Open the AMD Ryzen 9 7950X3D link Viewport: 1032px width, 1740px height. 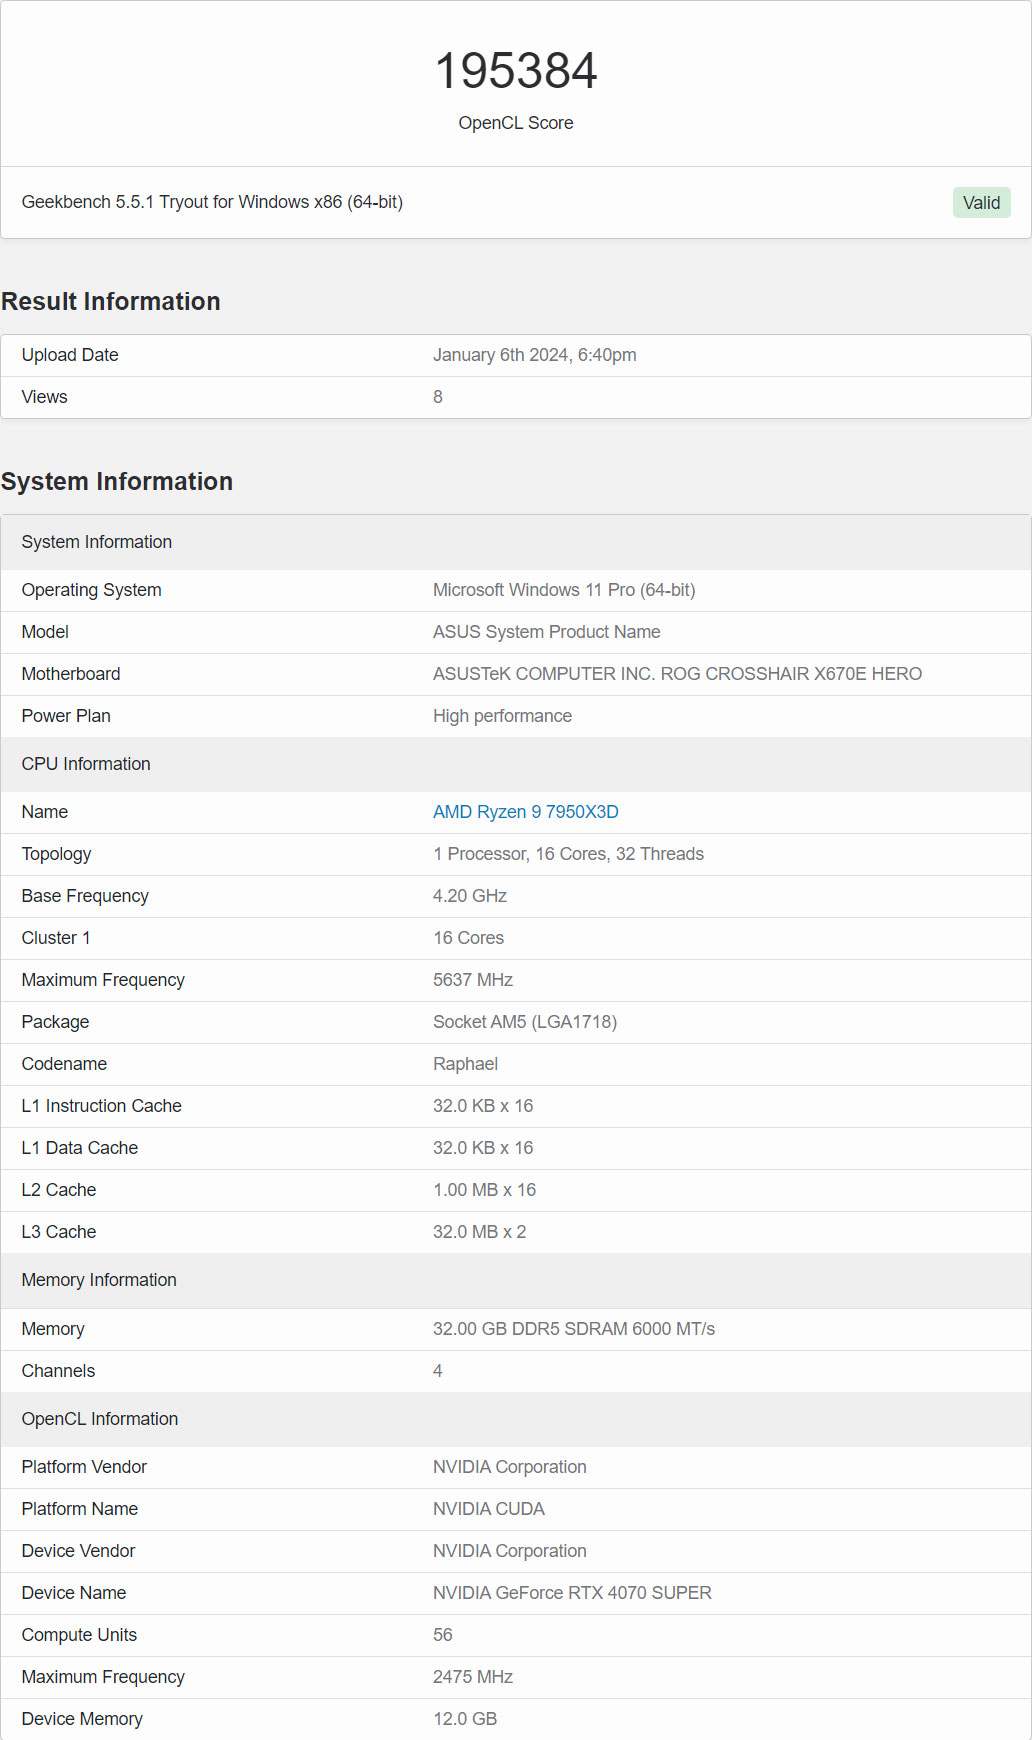(x=525, y=812)
